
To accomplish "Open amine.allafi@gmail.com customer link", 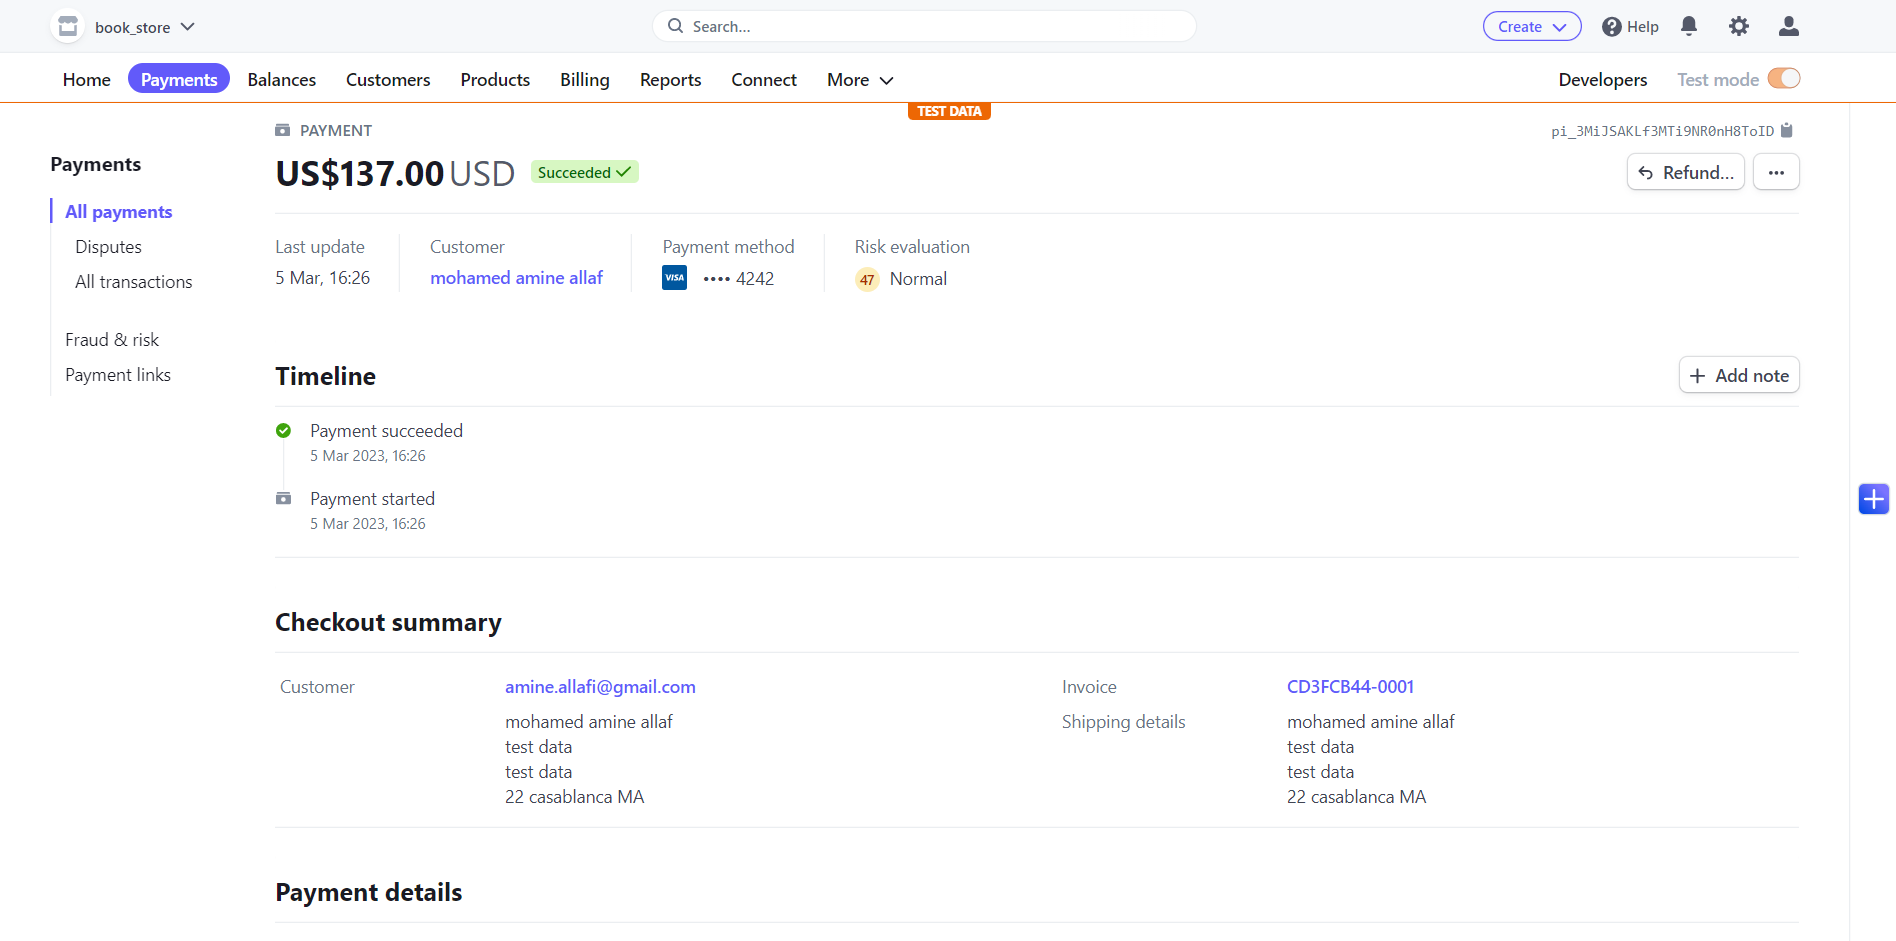I will pyautogui.click(x=600, y=687).
